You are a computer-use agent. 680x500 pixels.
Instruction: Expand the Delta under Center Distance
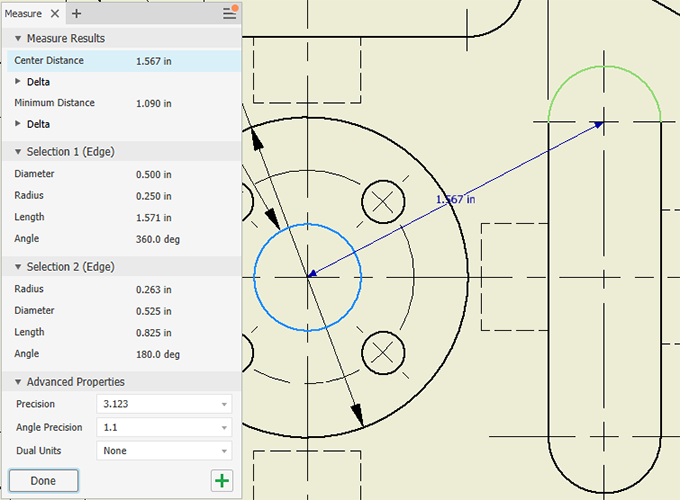tap(18, 81)
